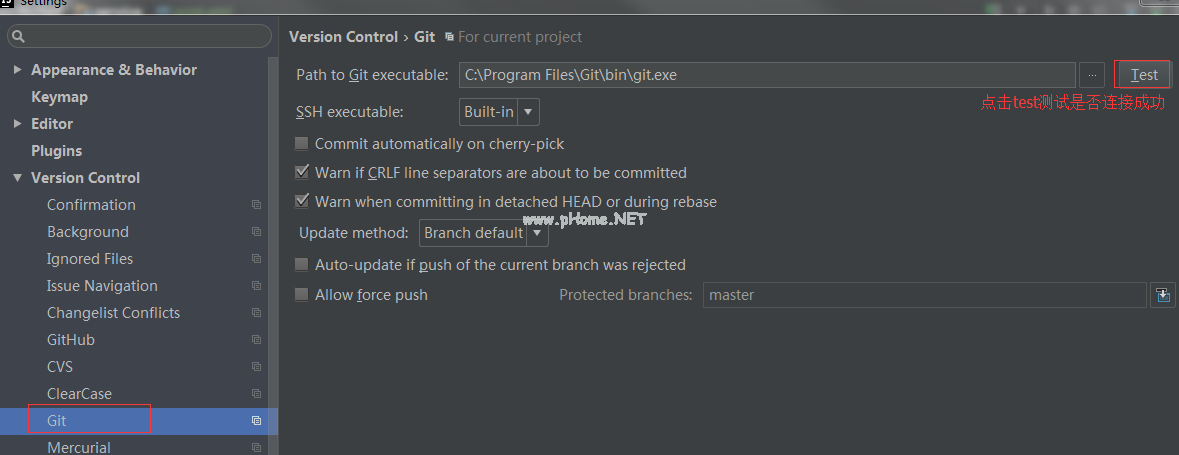
Task: Click the project-level icon beside Confirmation
Action: (257, 205)
